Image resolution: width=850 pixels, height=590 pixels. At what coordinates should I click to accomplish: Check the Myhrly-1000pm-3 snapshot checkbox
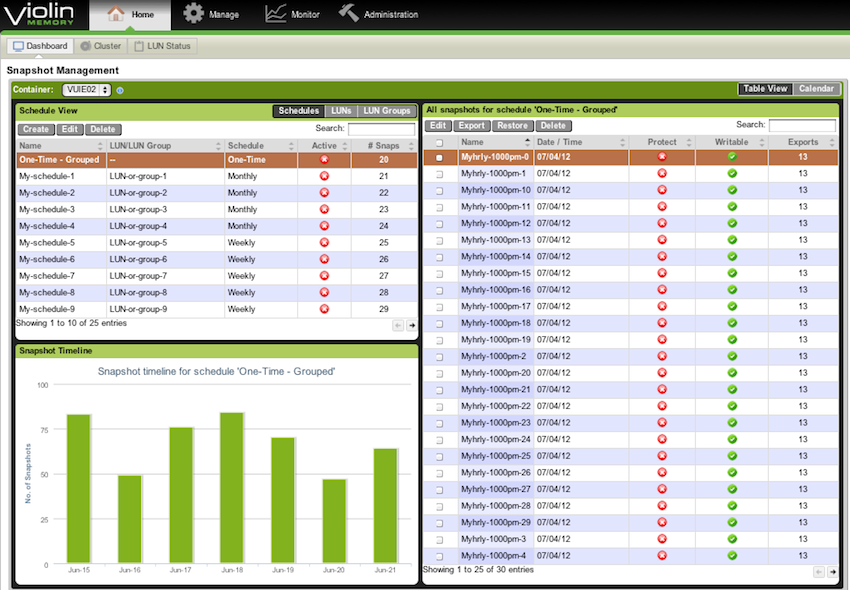pyautogui.click(x=439, y=540)
